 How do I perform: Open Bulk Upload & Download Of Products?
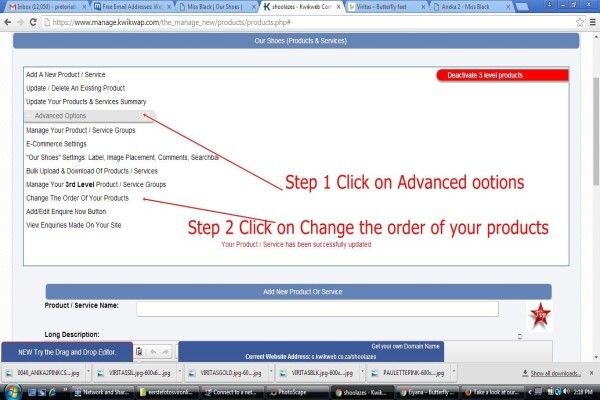tap(92, 171)
